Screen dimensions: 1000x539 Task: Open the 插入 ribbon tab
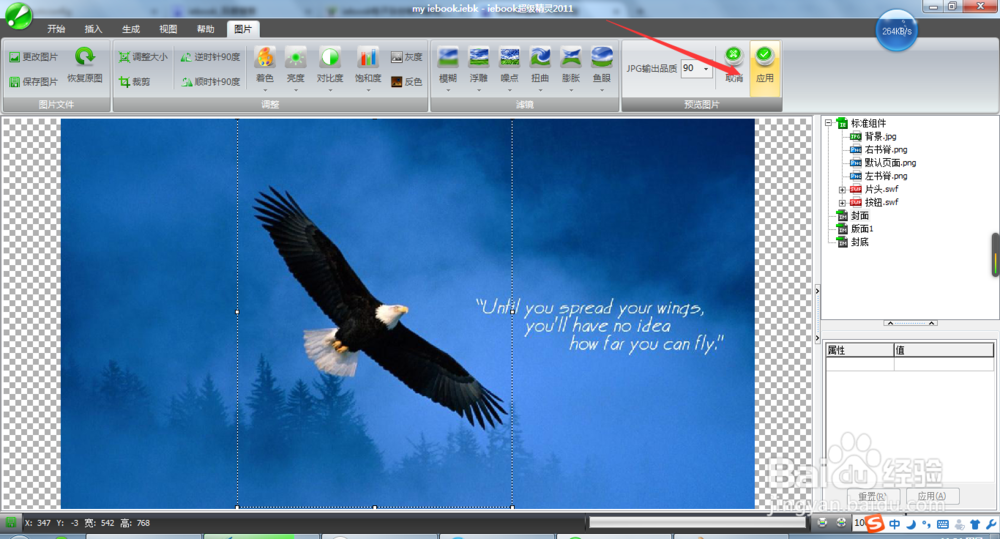[x=93, y=29]
